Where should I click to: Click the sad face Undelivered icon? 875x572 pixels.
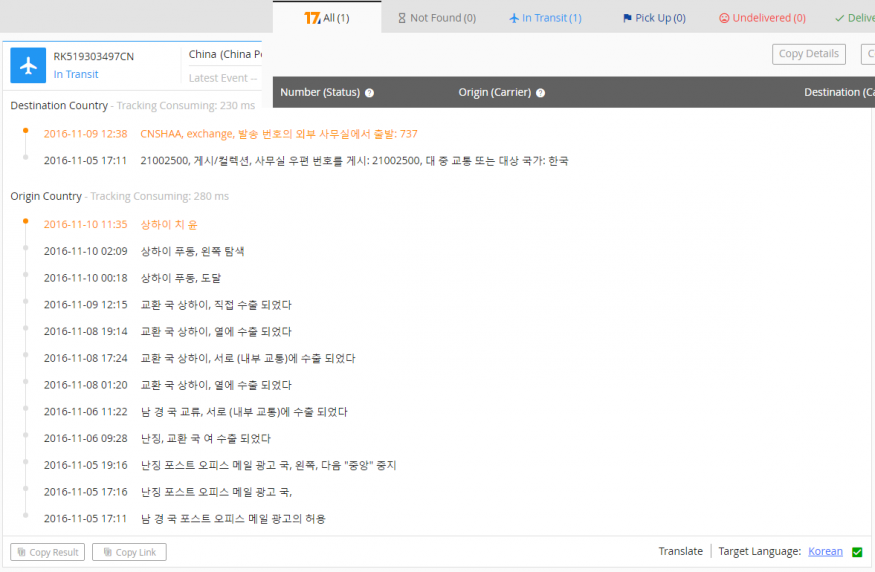click(724, 18)
